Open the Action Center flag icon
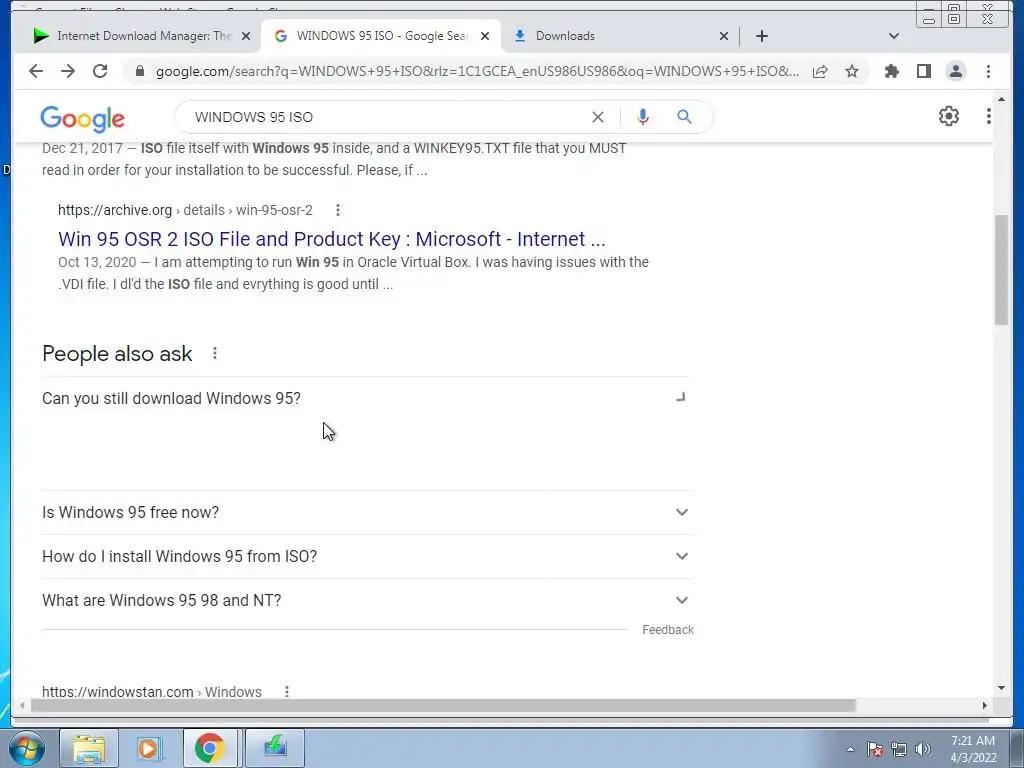Image resolution: width=1024 pixels, height=768 pixels. click(x=874, y=749)
